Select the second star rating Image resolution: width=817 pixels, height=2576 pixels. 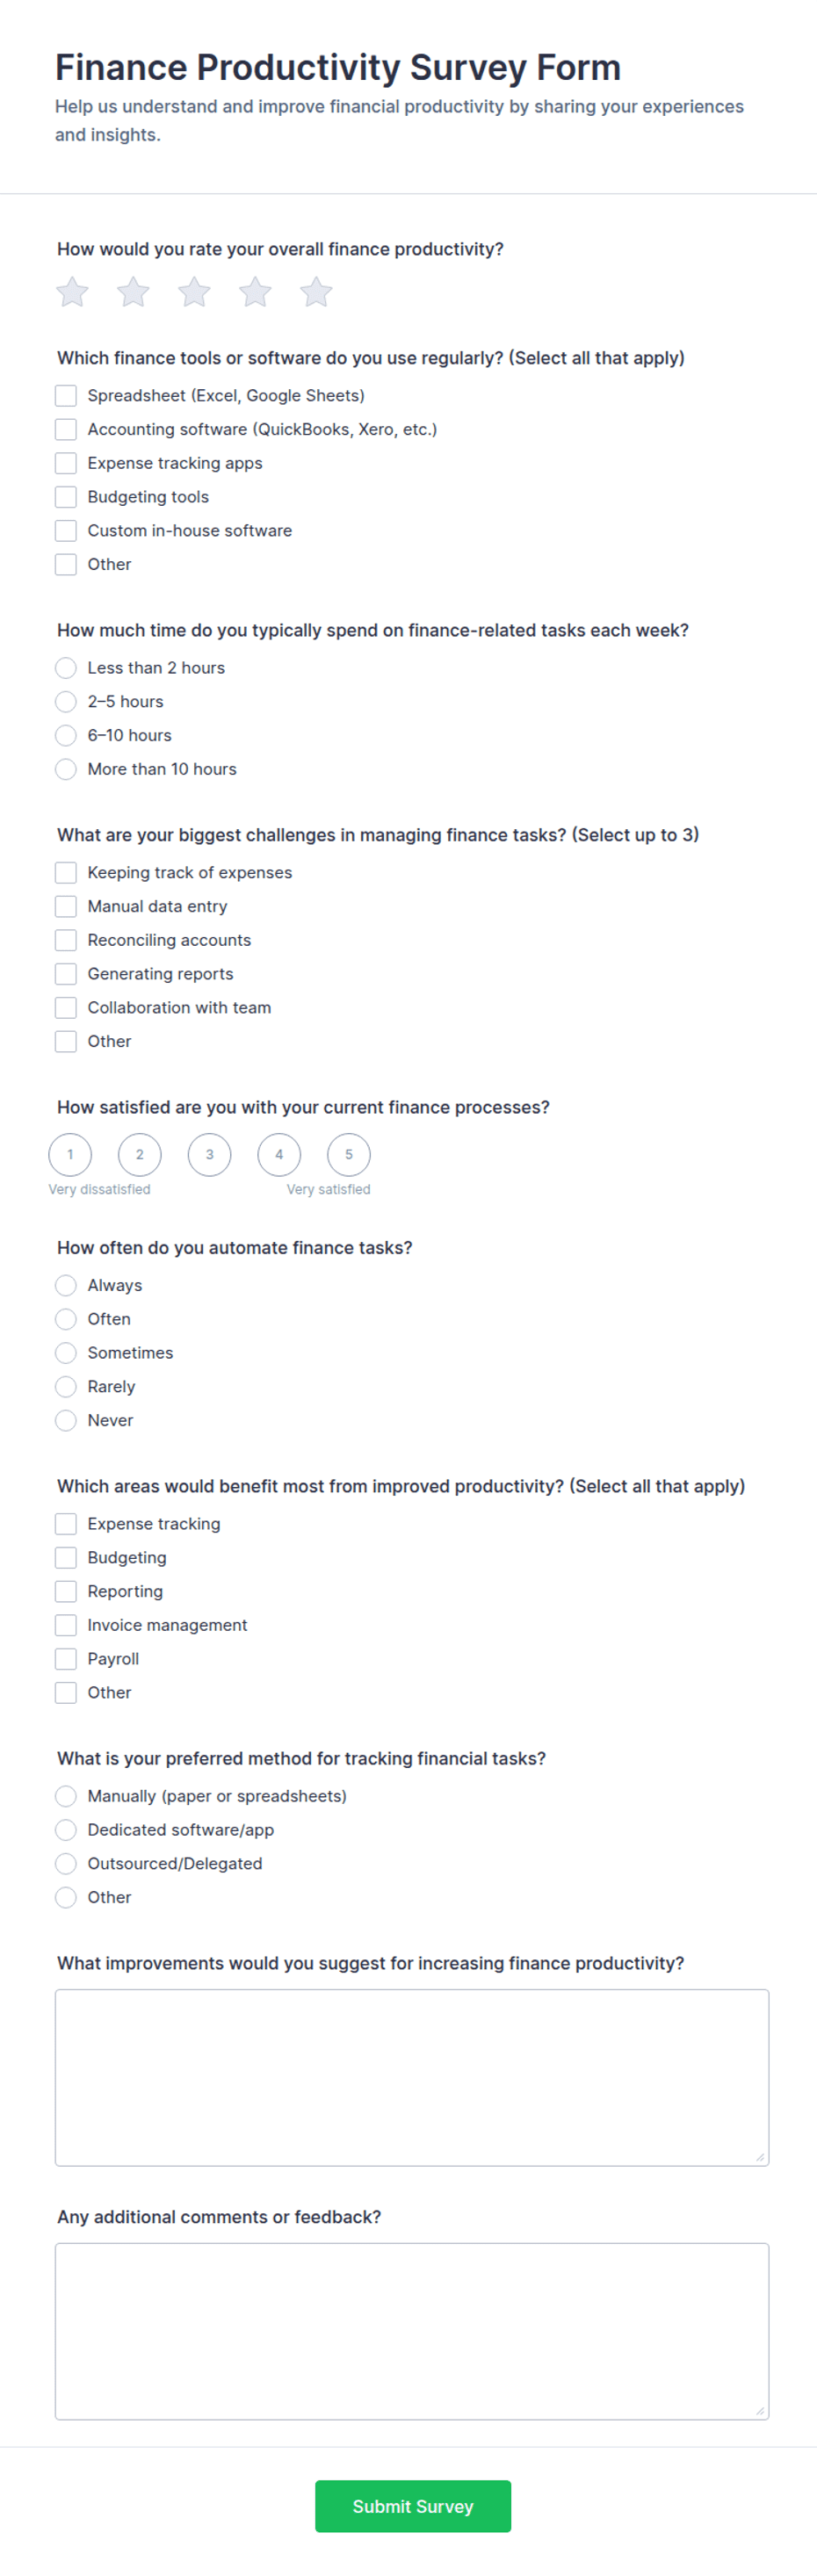coord(133,292)
